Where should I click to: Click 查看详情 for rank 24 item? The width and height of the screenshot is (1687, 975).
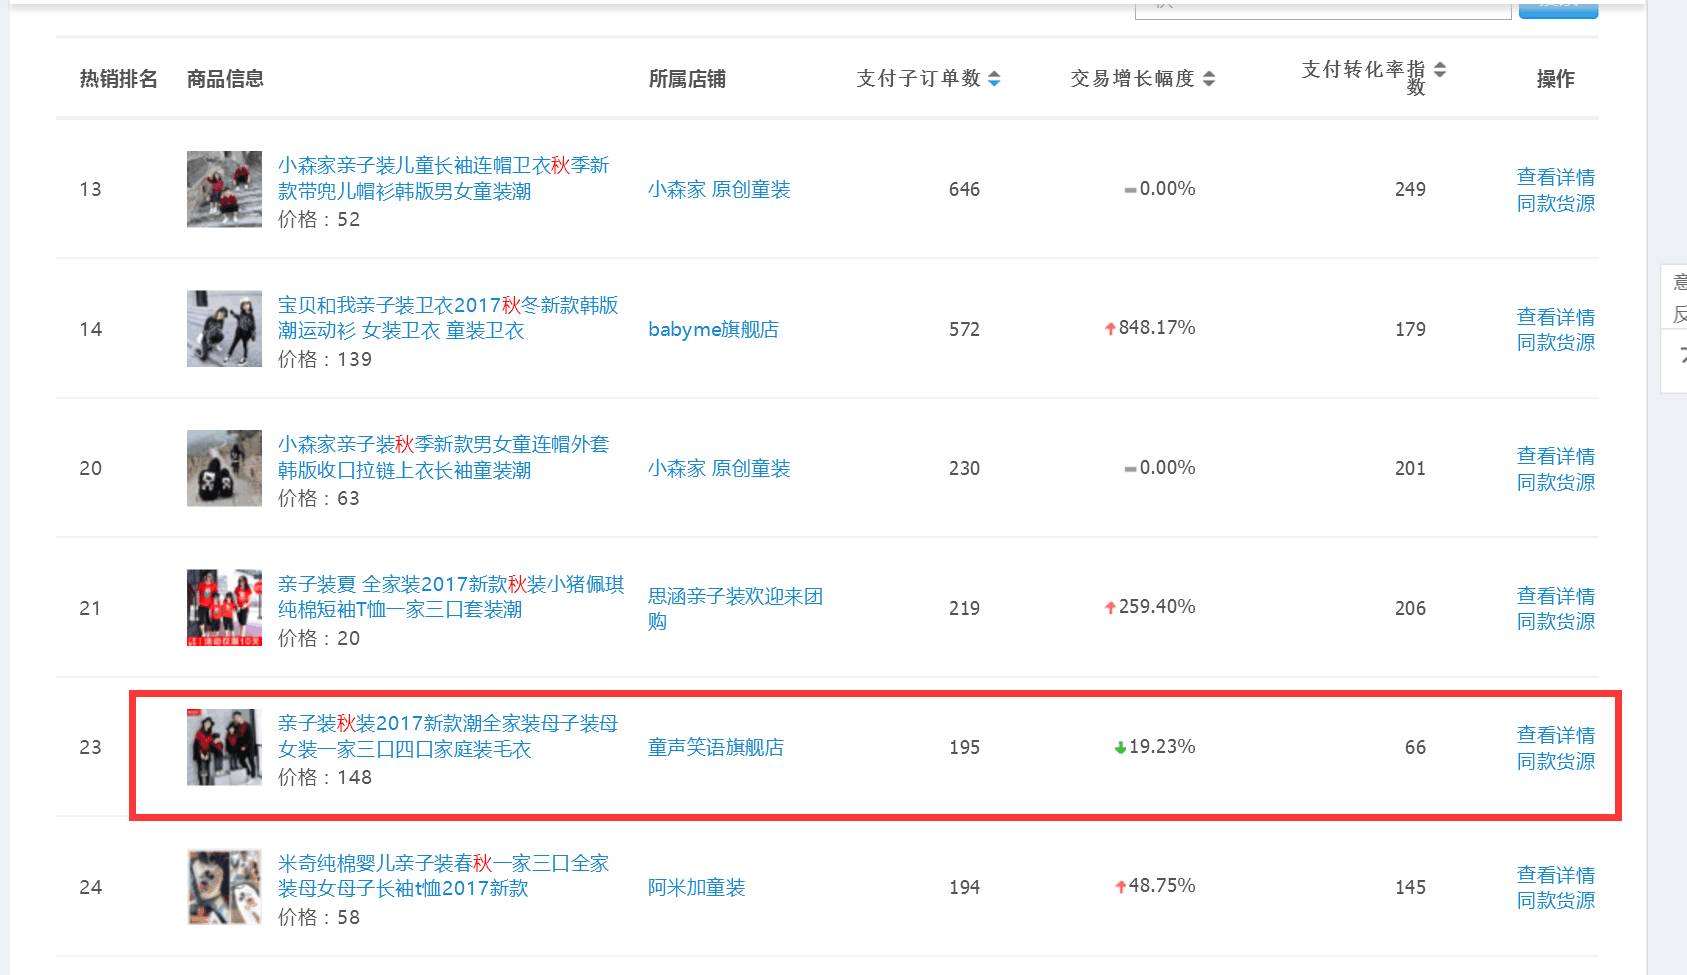pos(1556,875)
